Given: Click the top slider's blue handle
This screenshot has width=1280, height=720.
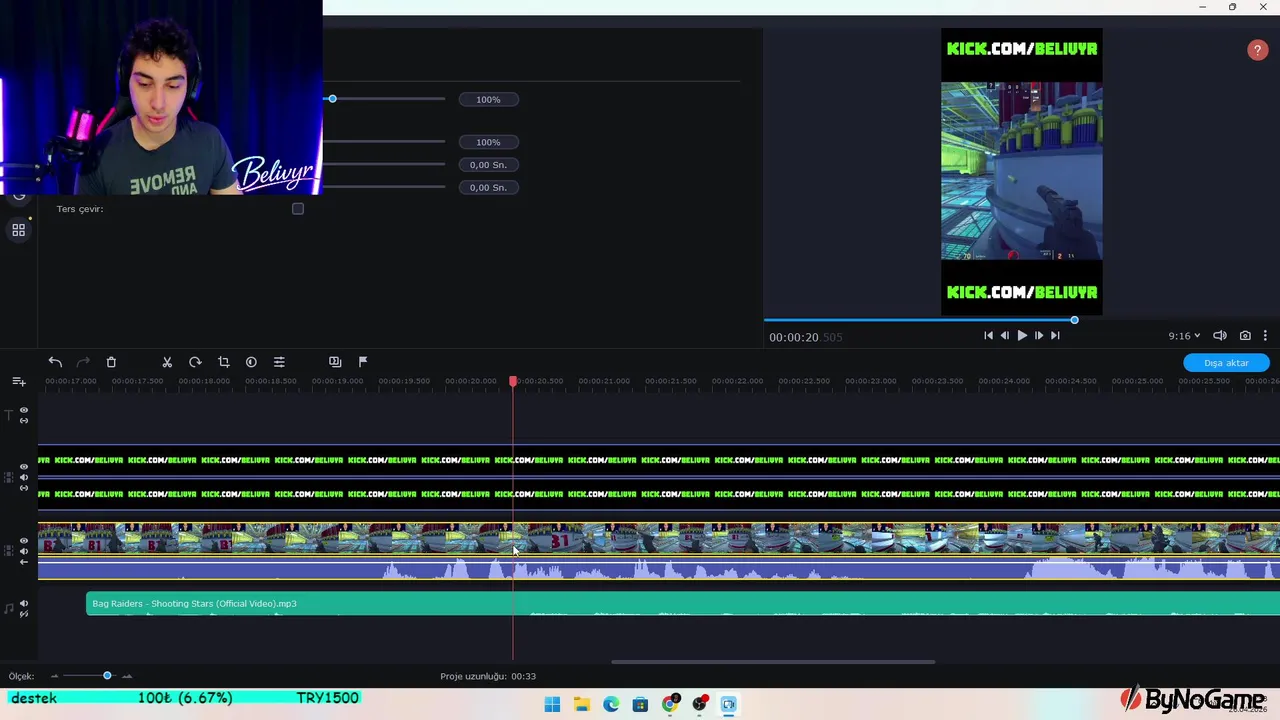Looking at the screenshot, I should coord(332,99).
